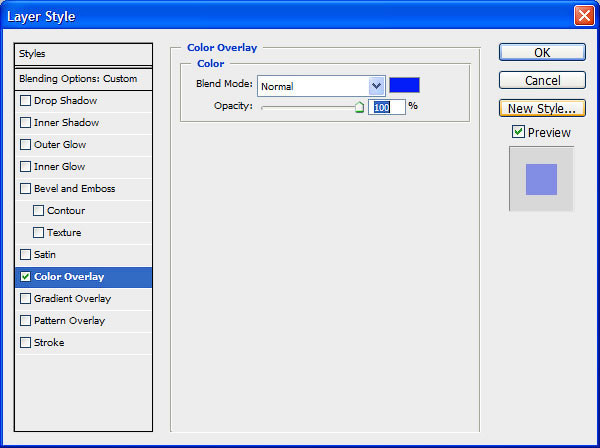The width and height of the screenshot is (600, 448).
Task: Click the Cancel button
Action: (542, 80)
